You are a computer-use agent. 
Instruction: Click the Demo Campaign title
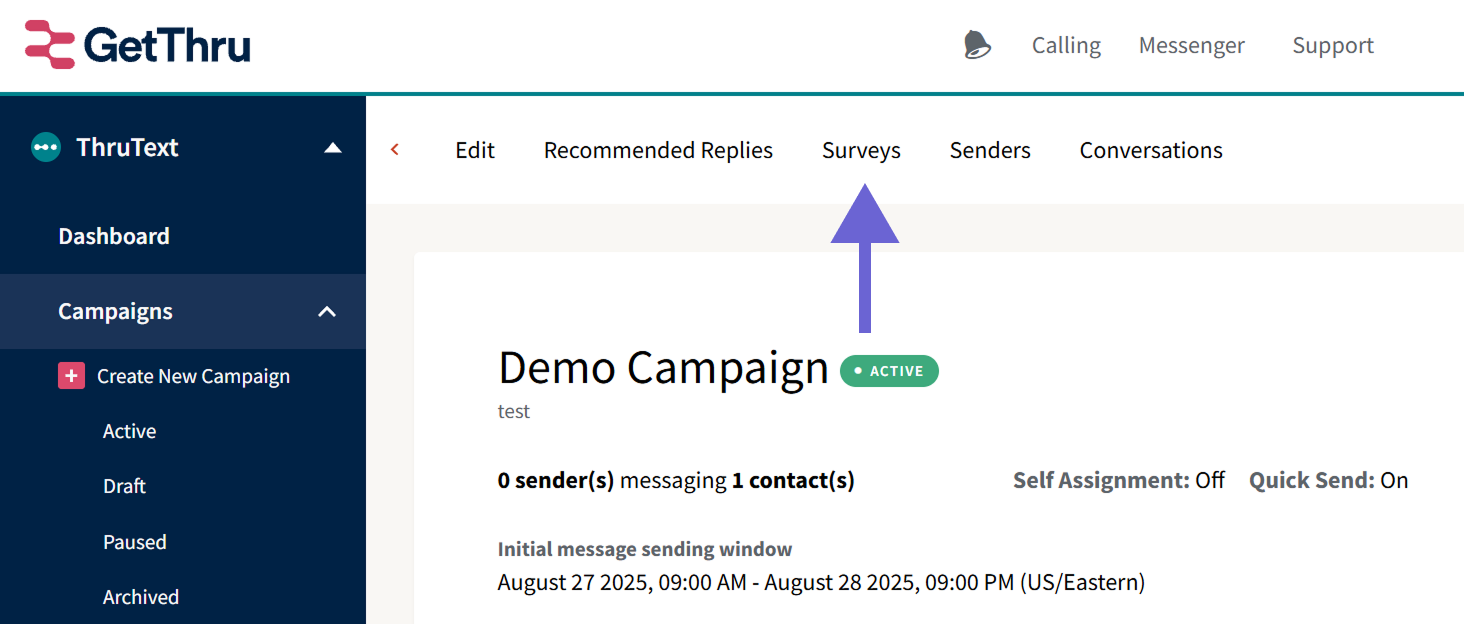point(663,368)
